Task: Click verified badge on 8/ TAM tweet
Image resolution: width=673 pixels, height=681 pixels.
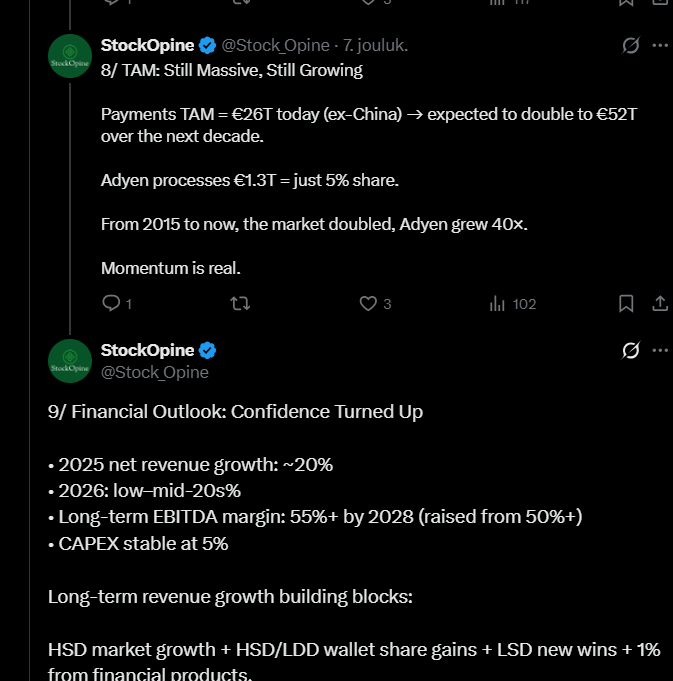Action: (x=208, y=45)
